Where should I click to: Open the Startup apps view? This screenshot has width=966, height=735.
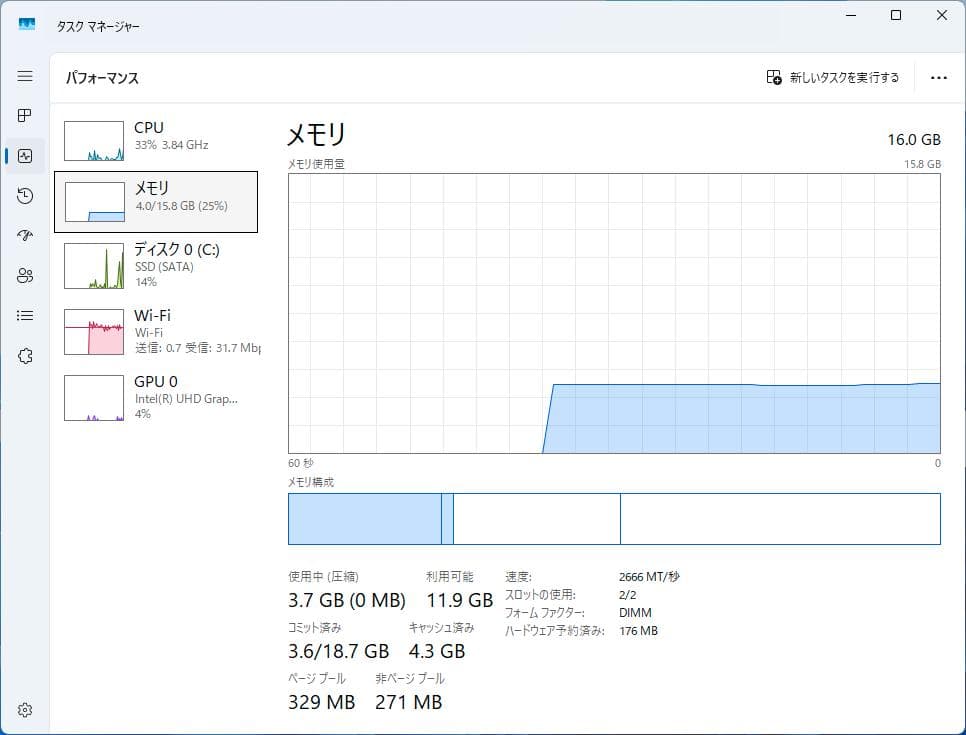click(24, 235)
